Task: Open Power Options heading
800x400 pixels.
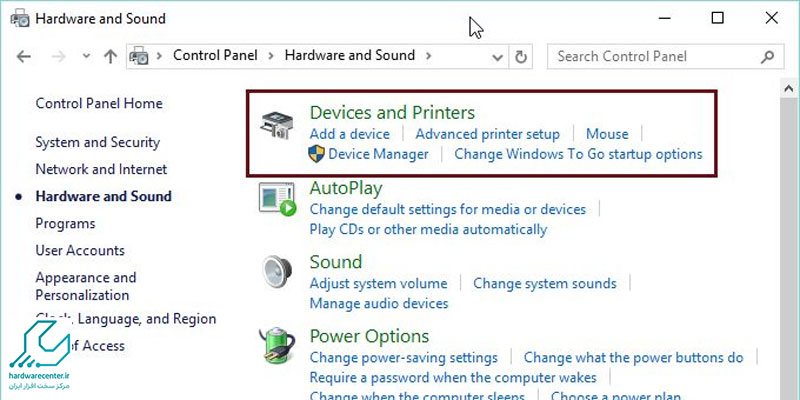Action: (x=369, y=337)
